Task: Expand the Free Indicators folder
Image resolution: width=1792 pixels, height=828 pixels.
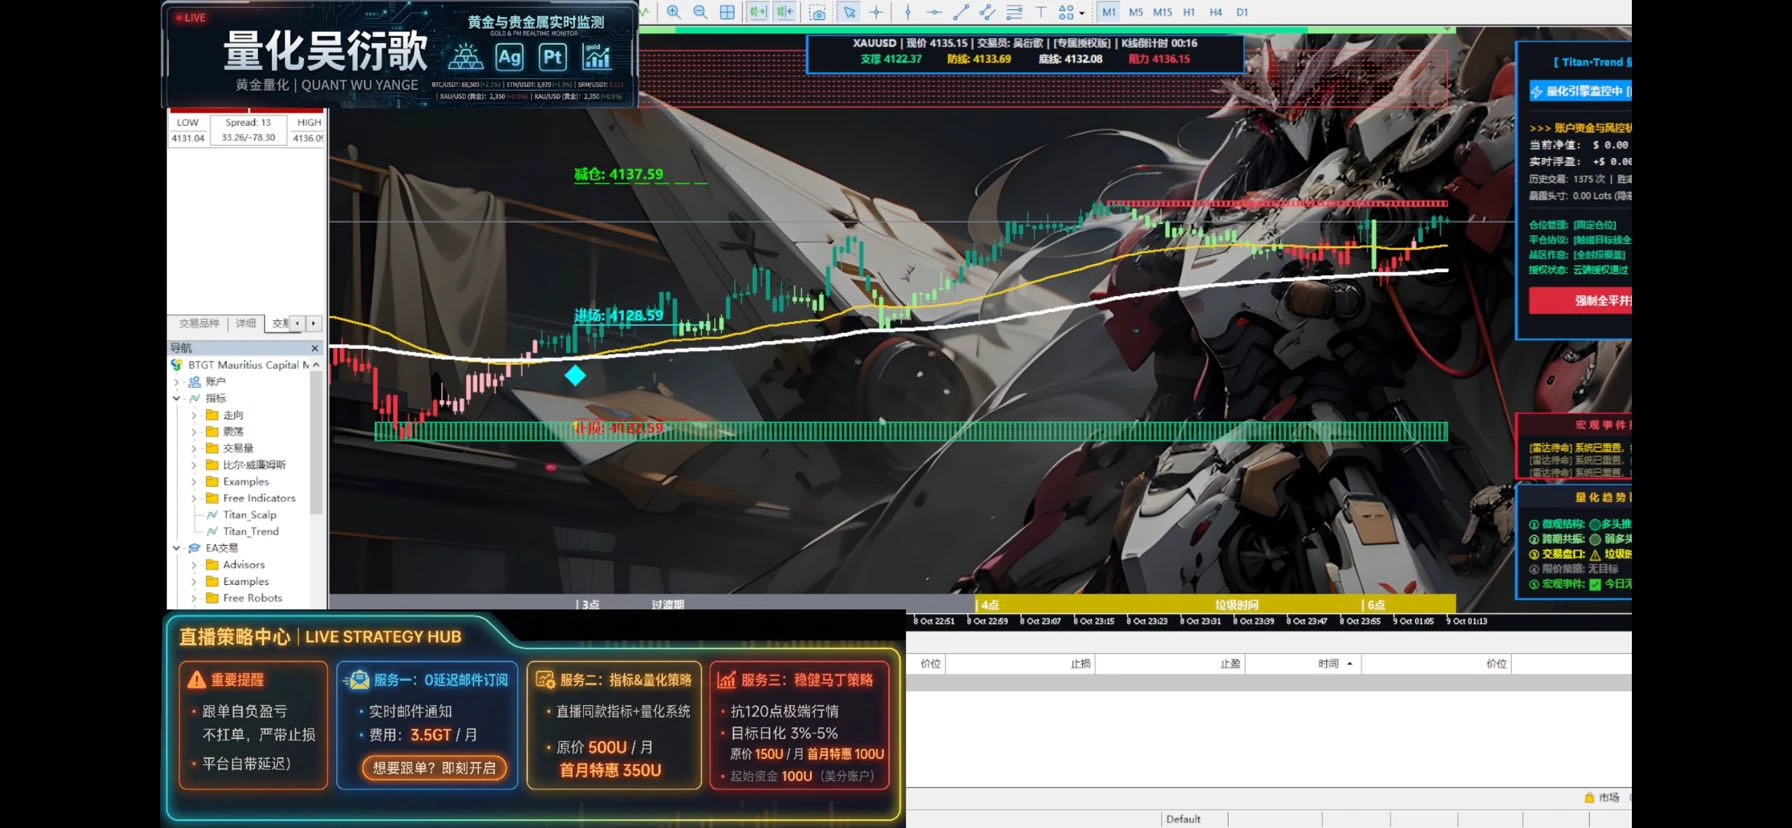Action: pos(194,498)
